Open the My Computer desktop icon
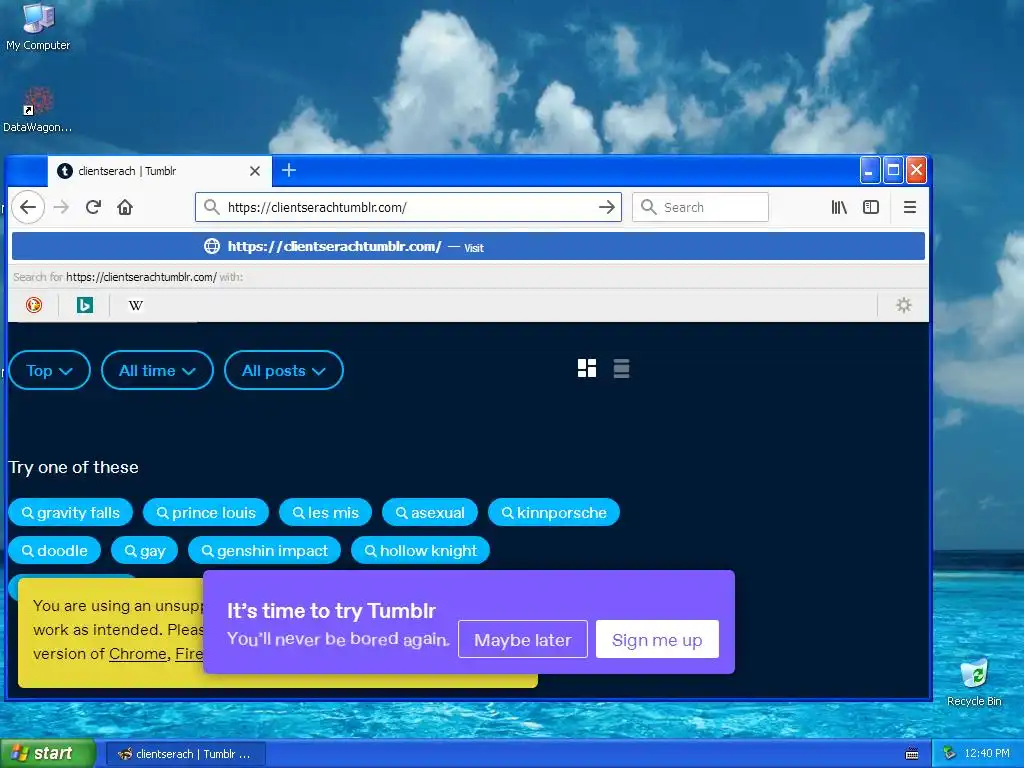 [38, 27]
